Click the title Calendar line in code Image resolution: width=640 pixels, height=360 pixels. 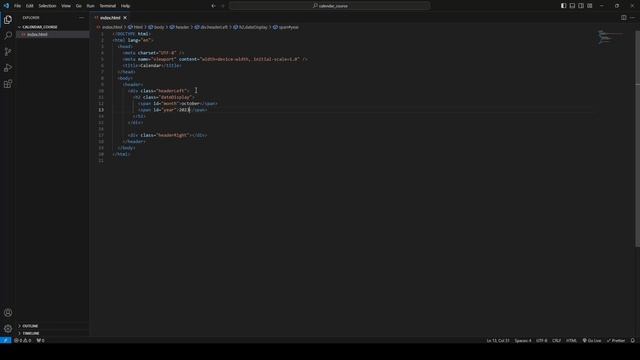click(152, 65)
